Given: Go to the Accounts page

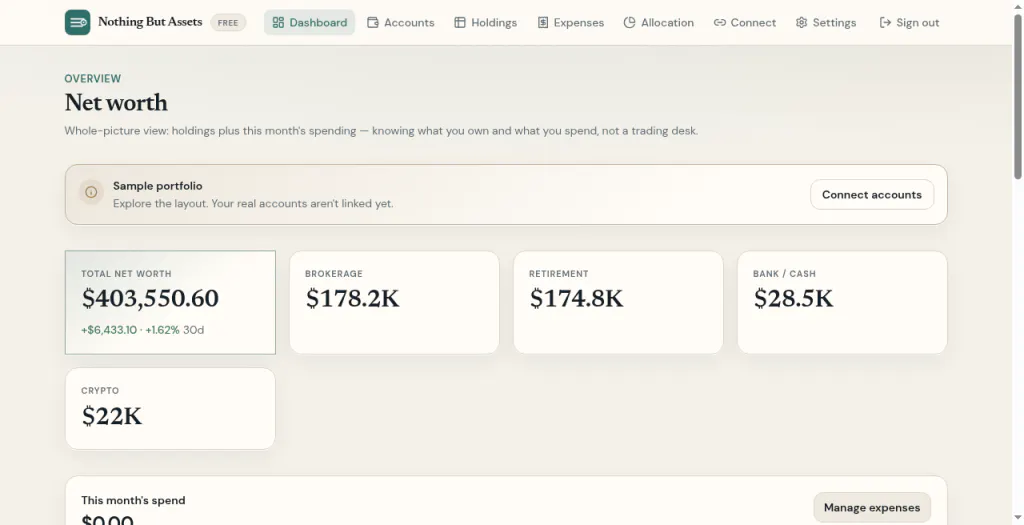Looking at the screenshot, I should (400, 22).
